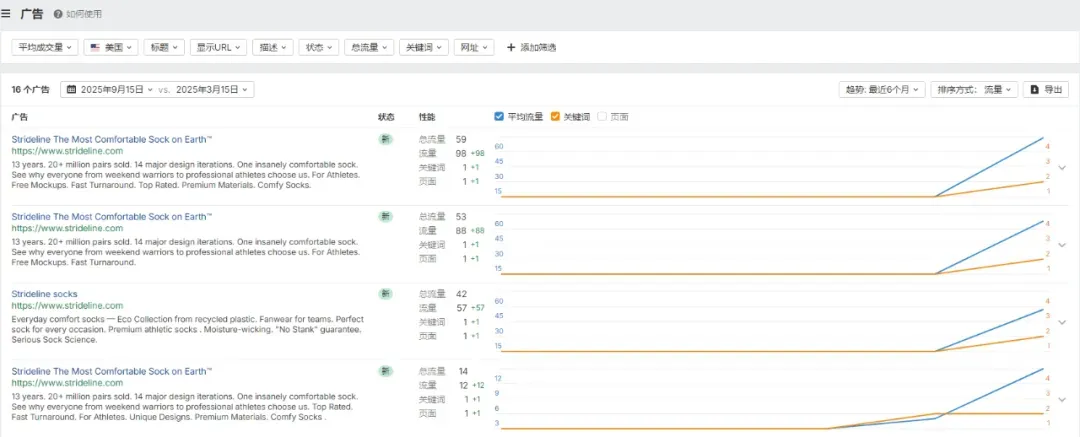Click the 添加筛选 button

point(531,48)
